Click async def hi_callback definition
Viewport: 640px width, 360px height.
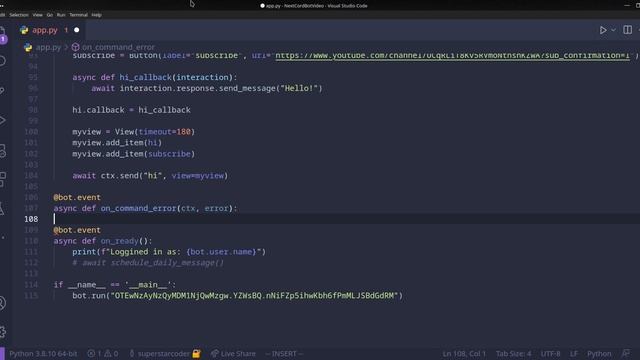tap(155, 78)
